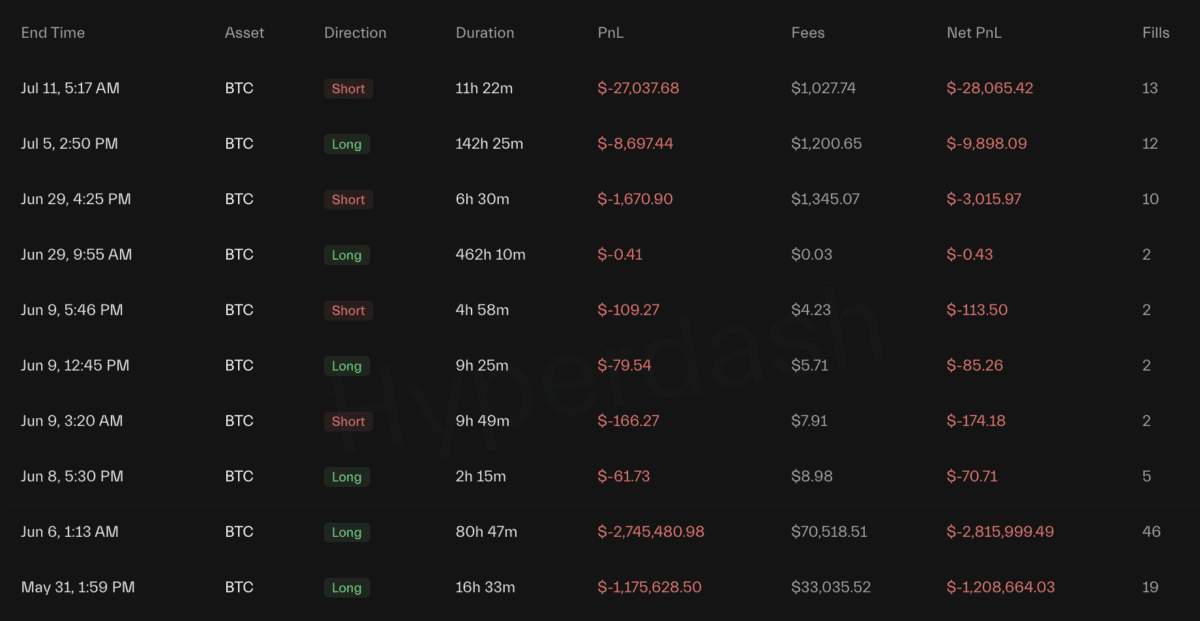Sort by Net PnL header
The height and width of the screenshot is (621, 1200).
tap(974, 33)
